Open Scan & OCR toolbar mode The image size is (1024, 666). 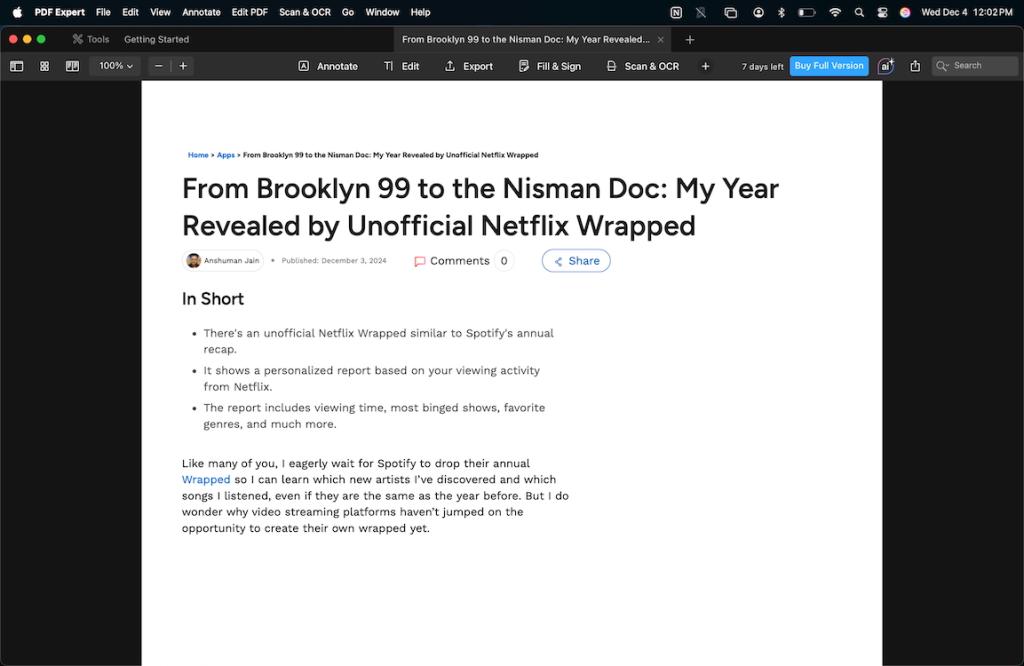pos(643,66)
